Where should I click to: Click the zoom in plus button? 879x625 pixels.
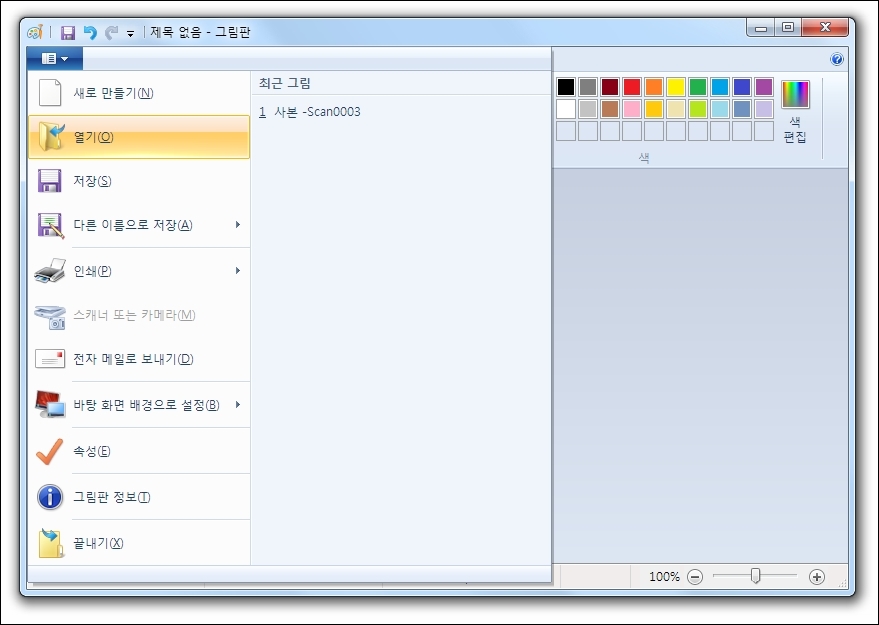(817, 576)
